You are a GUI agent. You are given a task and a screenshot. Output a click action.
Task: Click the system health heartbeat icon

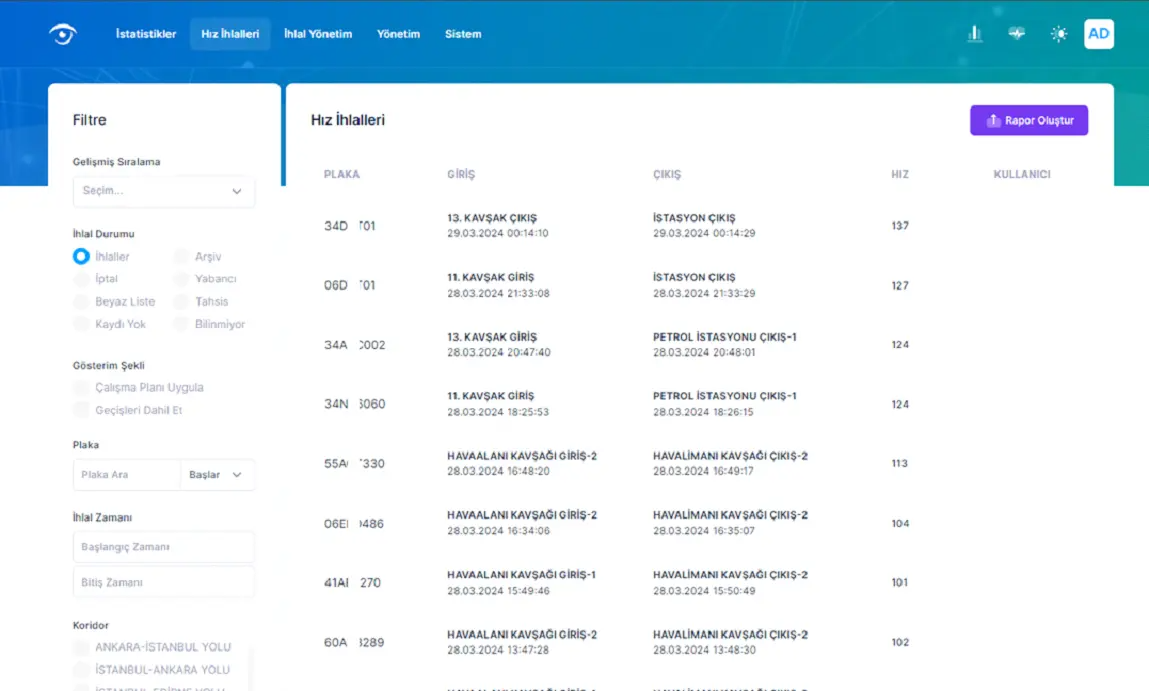click(1017, 34)
